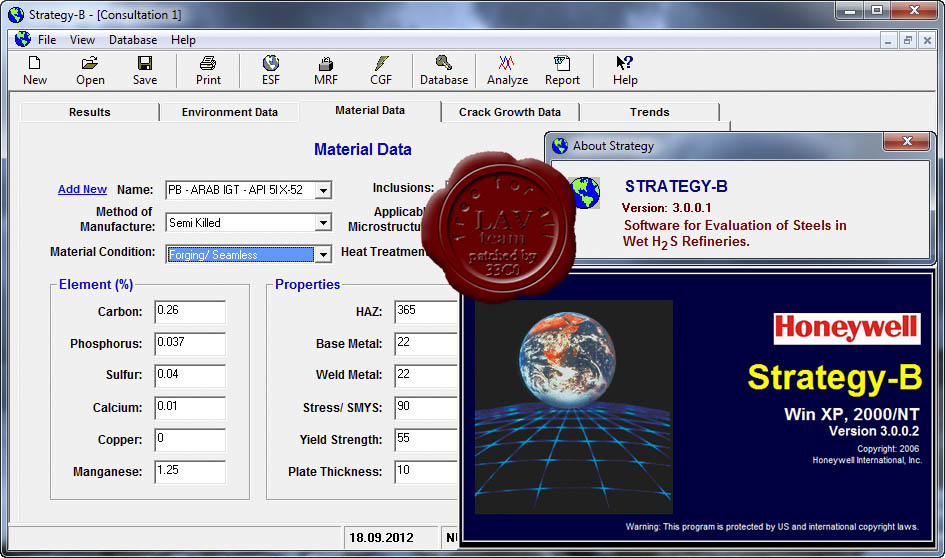The height and width of the screenshot is (558, 945).
Task: Open the CGF toolbar tool
Action: 381,70
